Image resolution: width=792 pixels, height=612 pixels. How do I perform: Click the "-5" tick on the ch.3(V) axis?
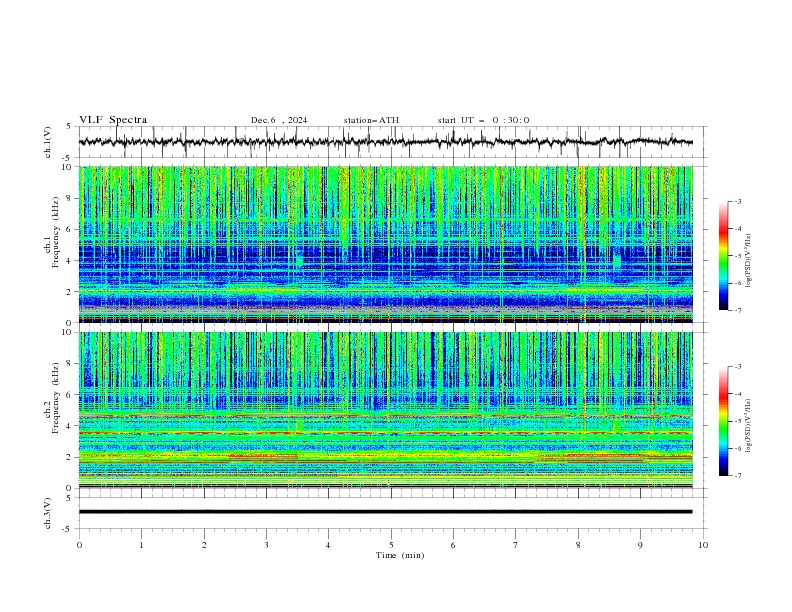pos(67,529)
